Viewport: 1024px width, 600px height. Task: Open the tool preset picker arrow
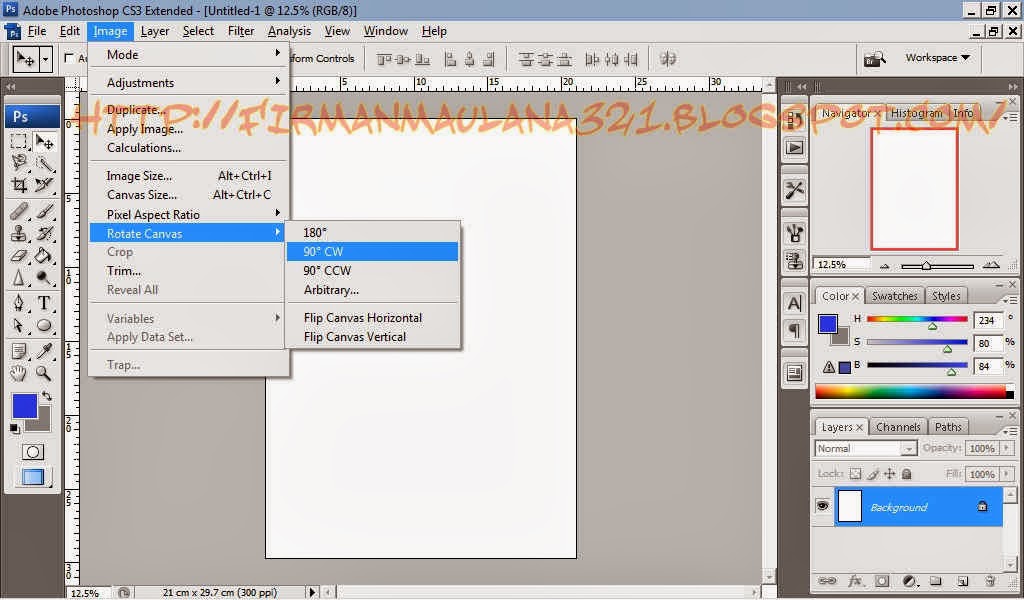tap(46, 59)
